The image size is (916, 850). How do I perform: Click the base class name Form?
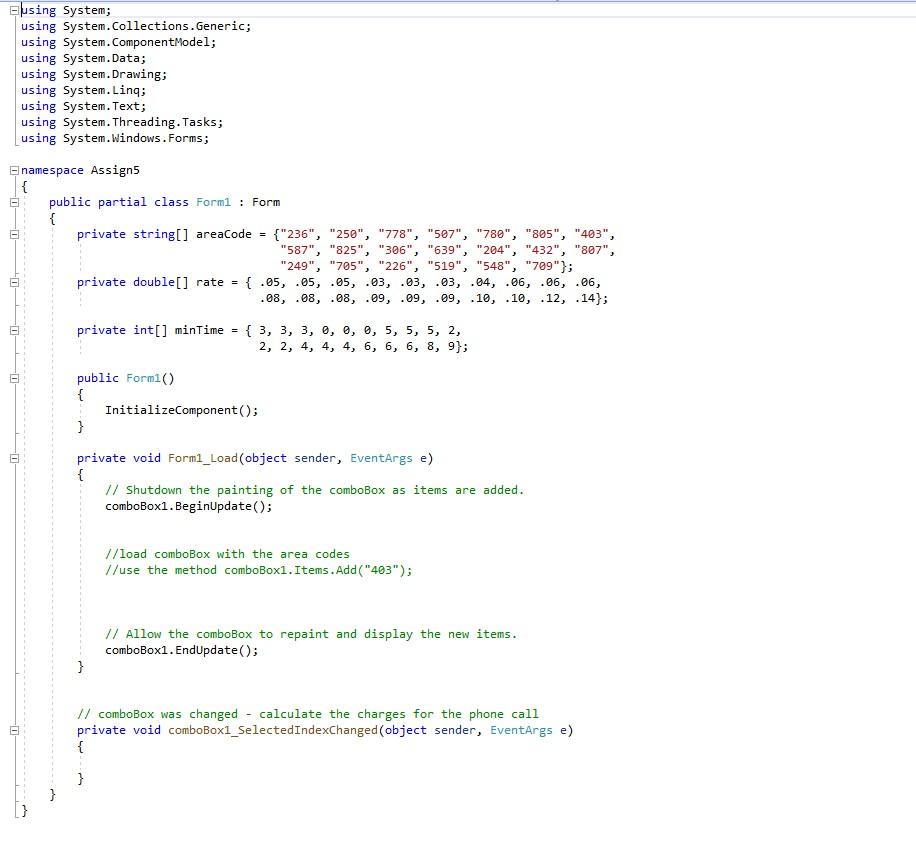(266, 202)
